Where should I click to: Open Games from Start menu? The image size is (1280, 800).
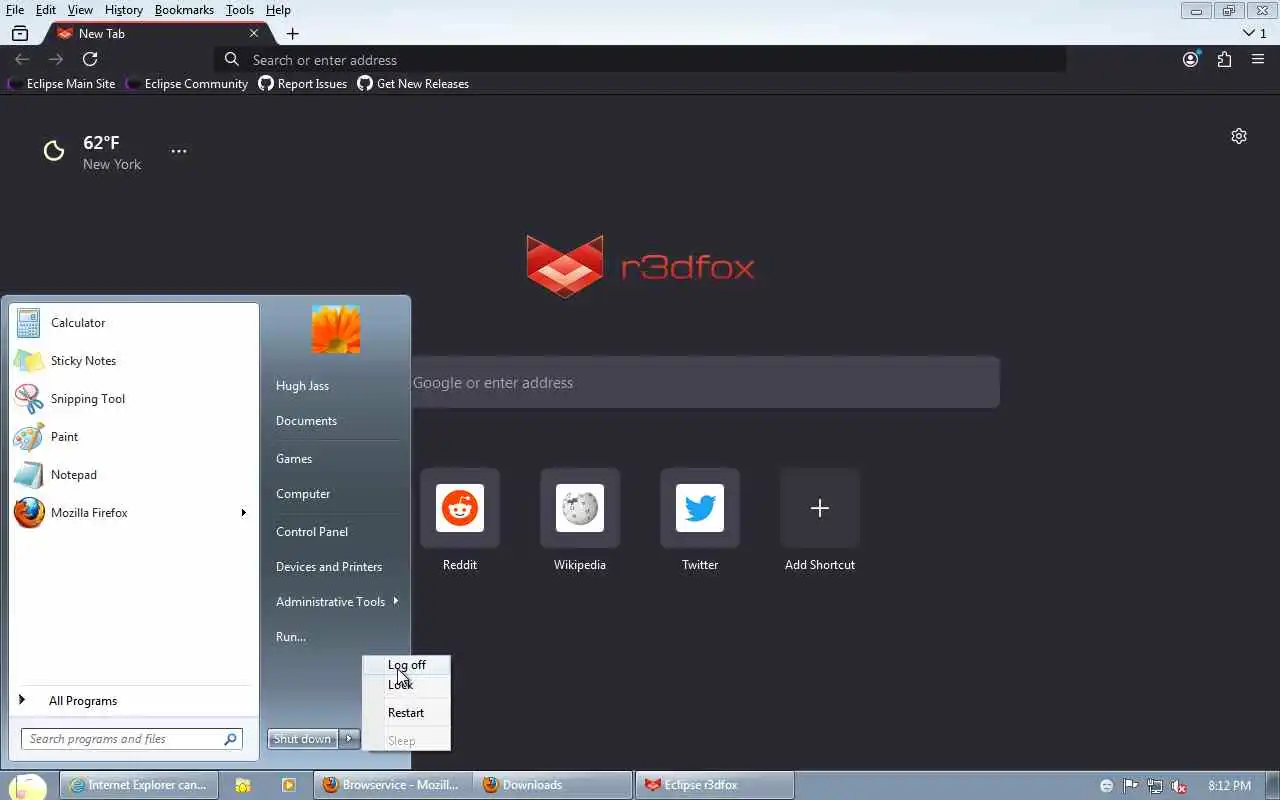[294, 459]
